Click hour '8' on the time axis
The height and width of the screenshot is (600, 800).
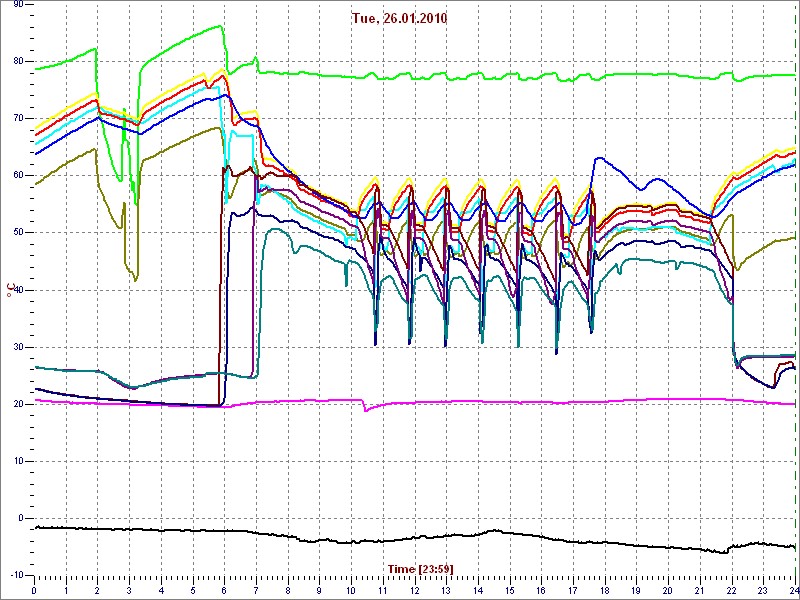pyautogui.click(x=288, y=589)
